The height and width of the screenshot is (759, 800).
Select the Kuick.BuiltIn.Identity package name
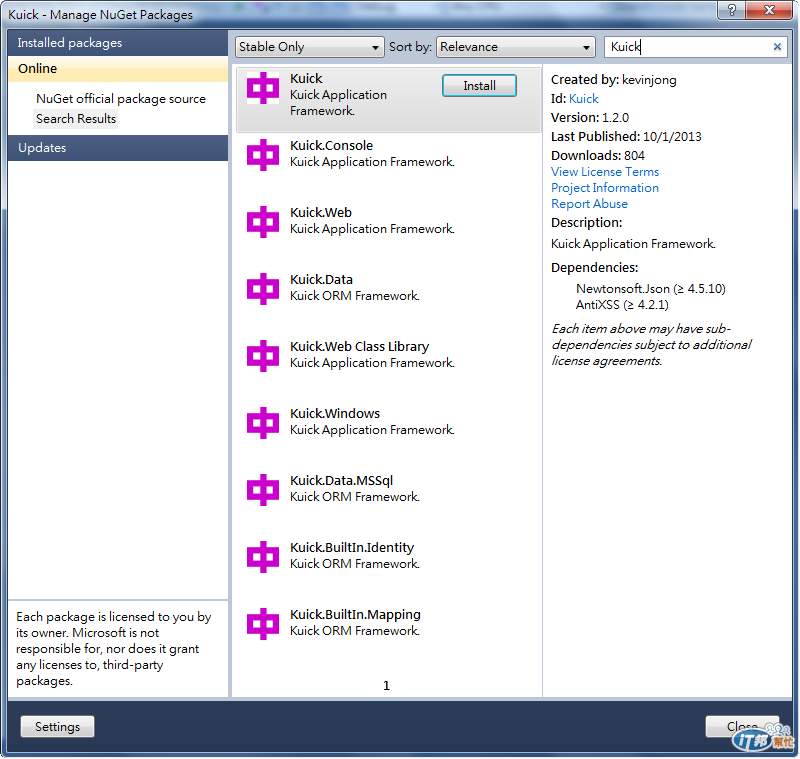(352, 548)
